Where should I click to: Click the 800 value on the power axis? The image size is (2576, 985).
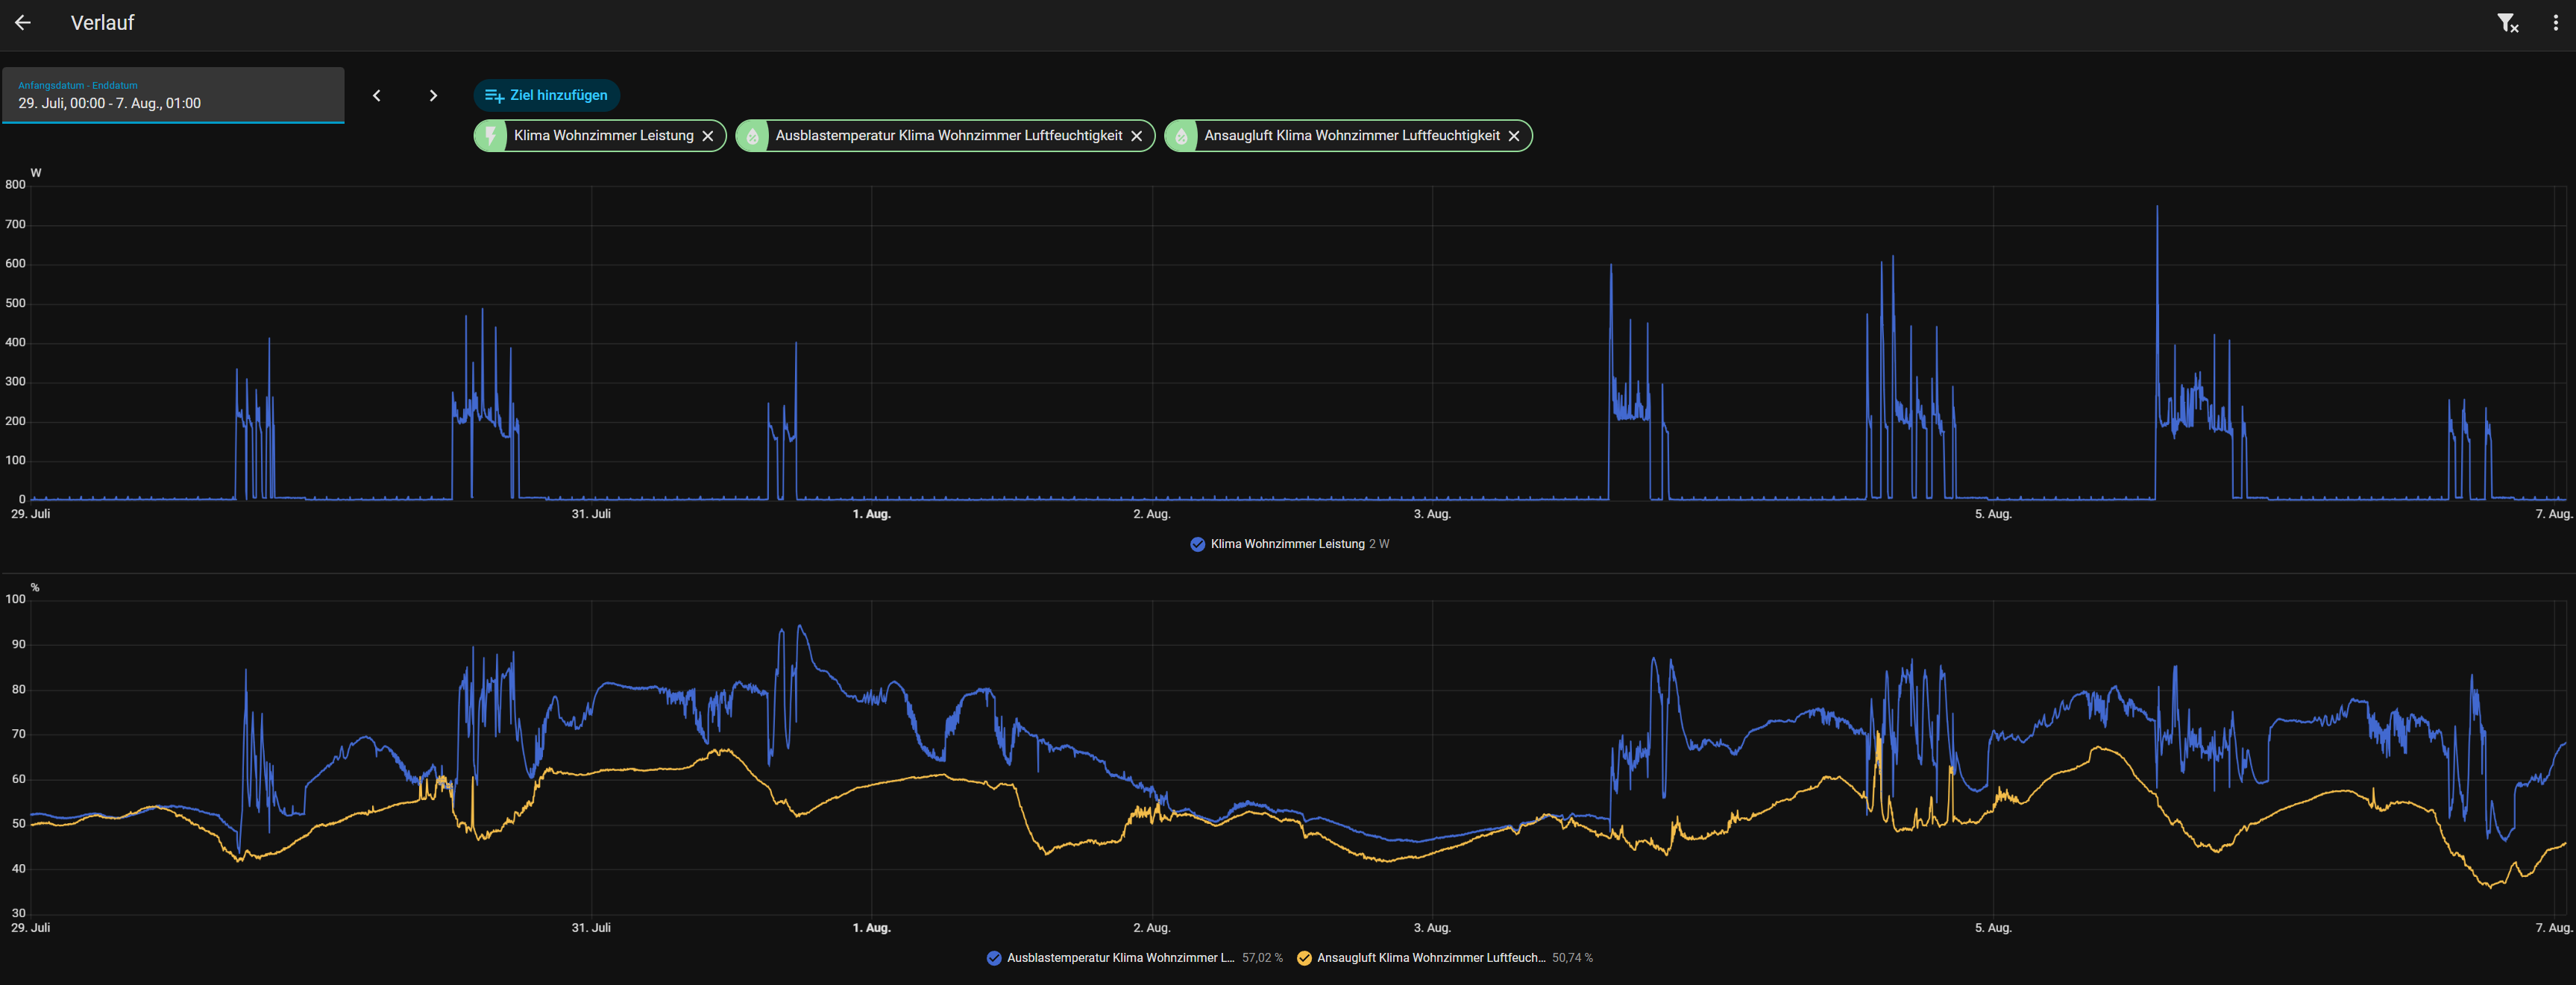tap(15, 185)
